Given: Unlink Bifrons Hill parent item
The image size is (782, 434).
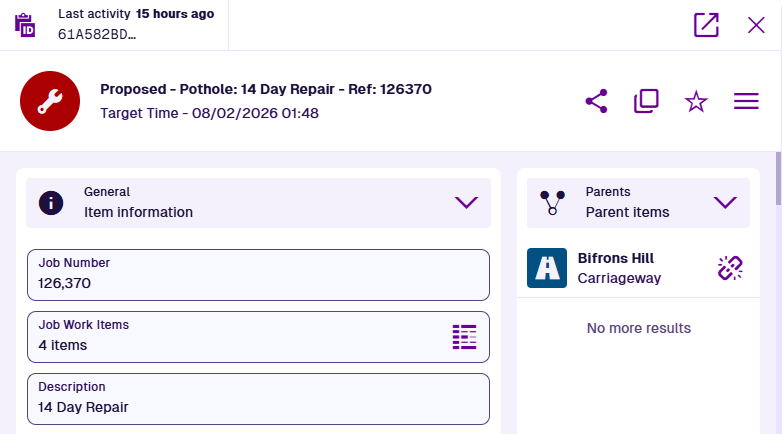Looking at the screenshot, I should coord(731,268).
